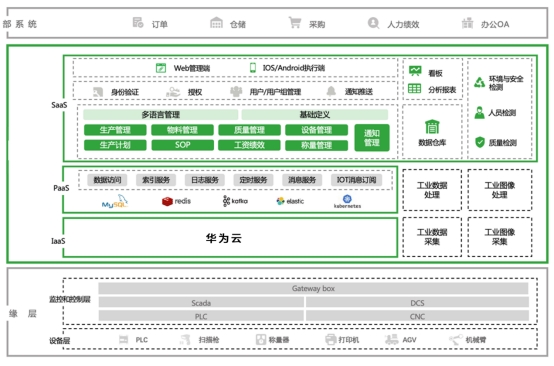Screen dimensions: 554x366
Task: Click the IOS/Android phone icon
Action: [x=253, y=67]
